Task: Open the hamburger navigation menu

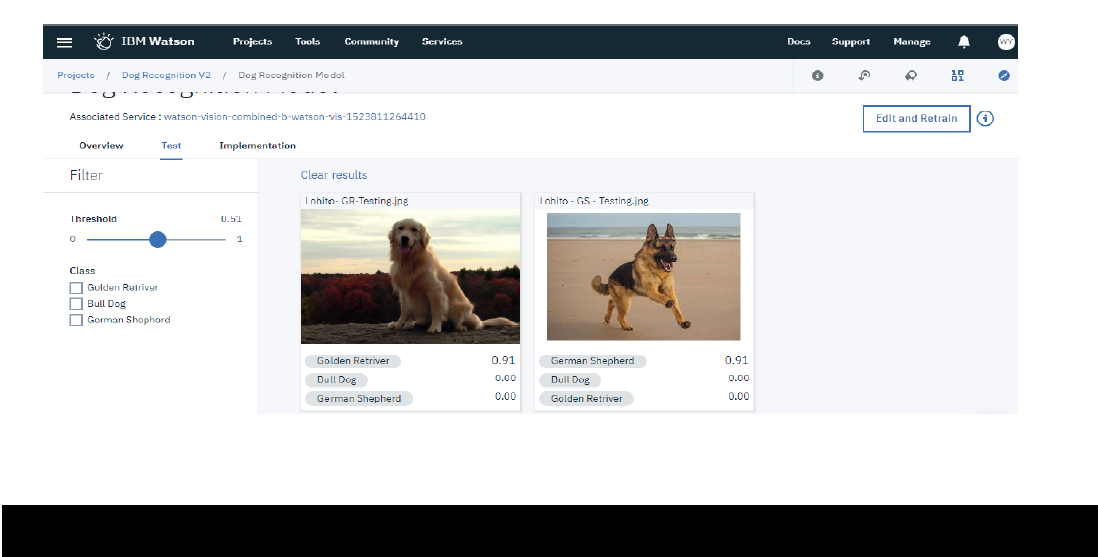Action: coord(64,42)
